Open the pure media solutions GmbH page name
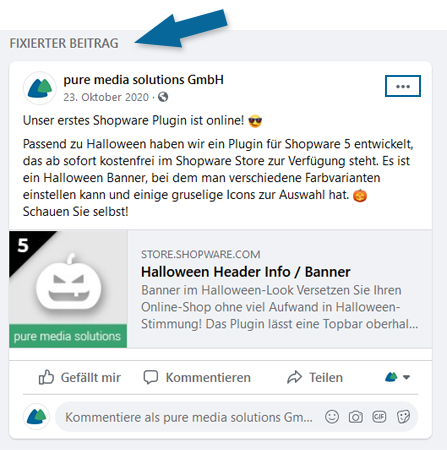447x450 pixels. 143,80
